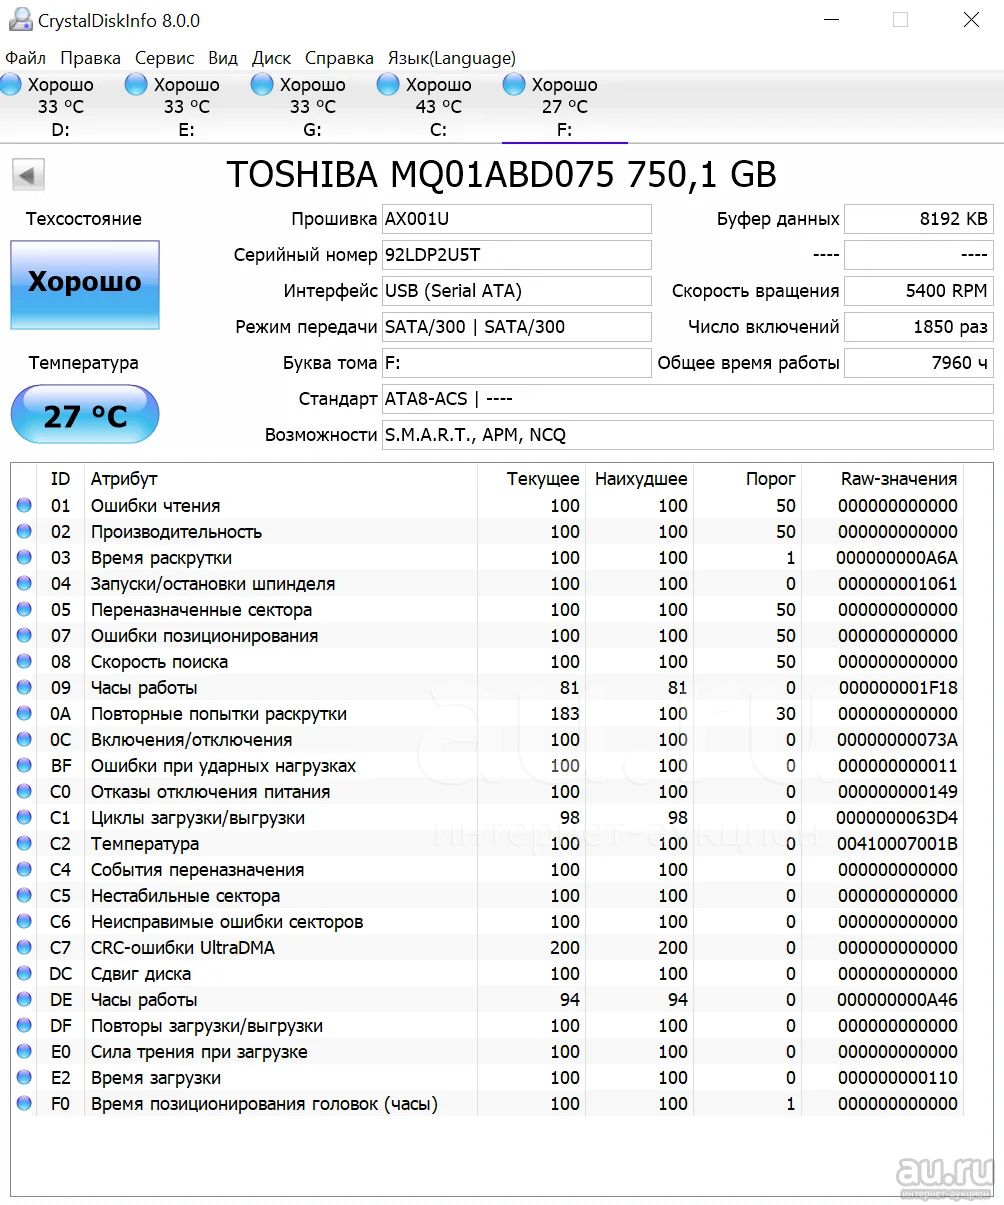Select the Сила трения при загрузке attribute name
The image size is (1004, 1205).
tap(199, 1052)
